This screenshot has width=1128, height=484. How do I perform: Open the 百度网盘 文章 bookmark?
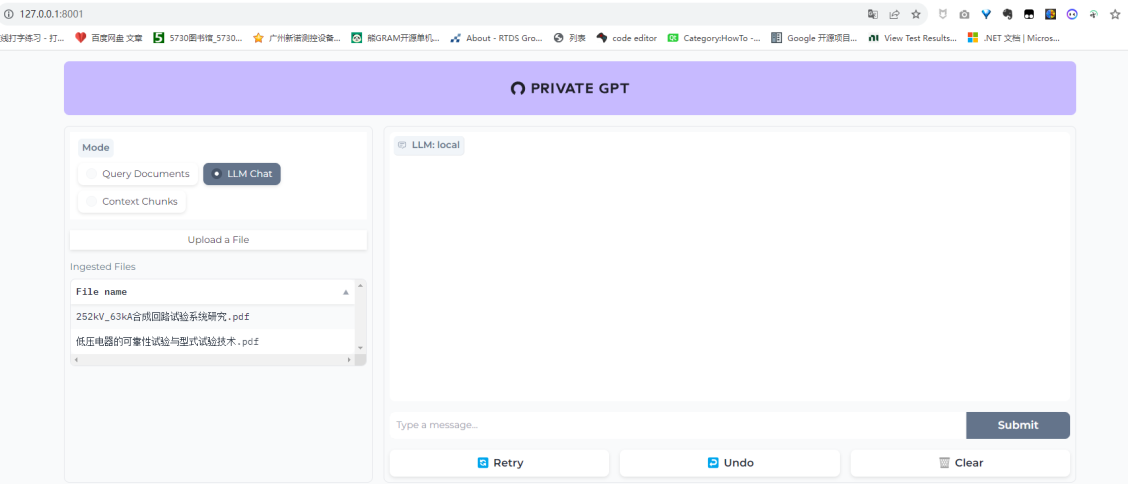109,38
